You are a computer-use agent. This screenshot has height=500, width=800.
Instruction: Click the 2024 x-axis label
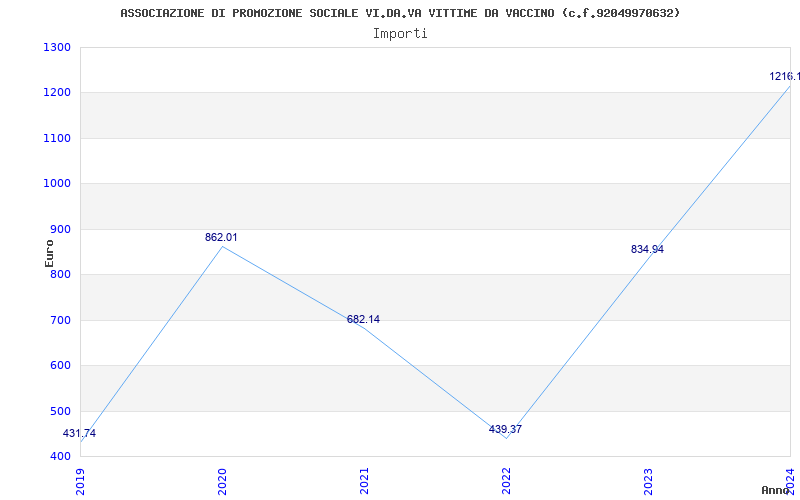[x=790, y=481]
